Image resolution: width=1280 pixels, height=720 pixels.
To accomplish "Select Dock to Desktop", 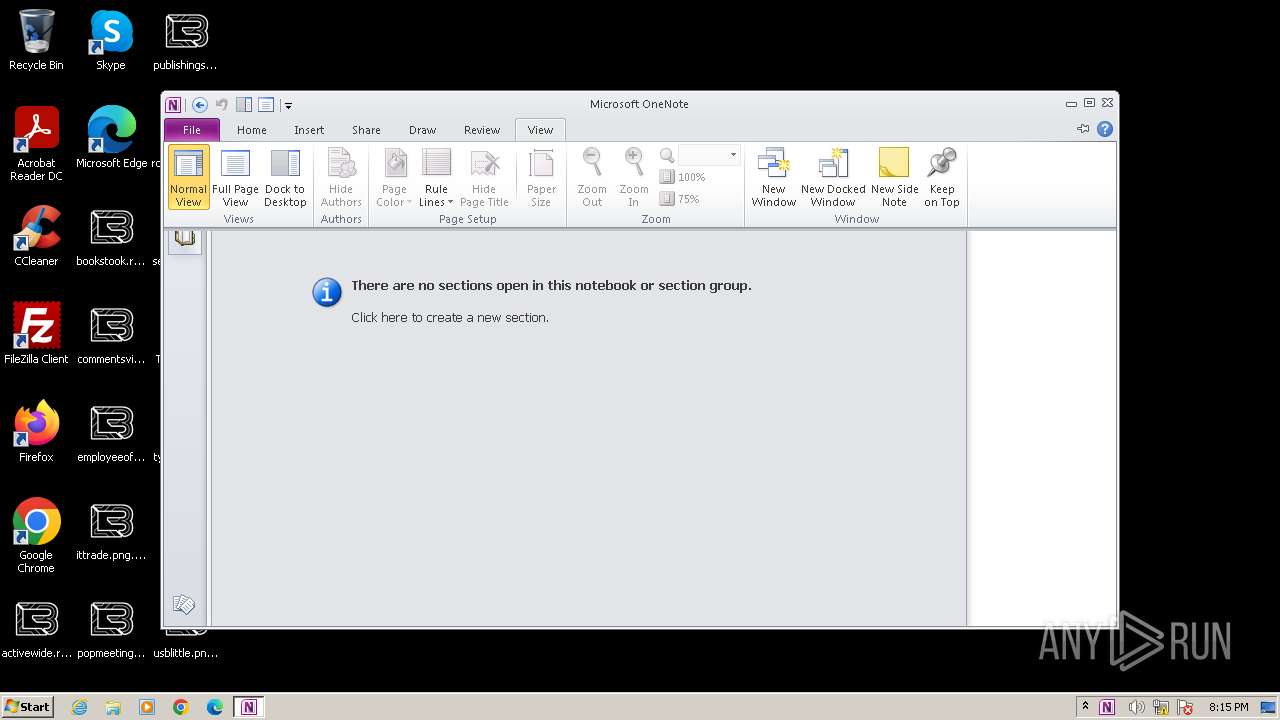I will (x=285, y=177).
